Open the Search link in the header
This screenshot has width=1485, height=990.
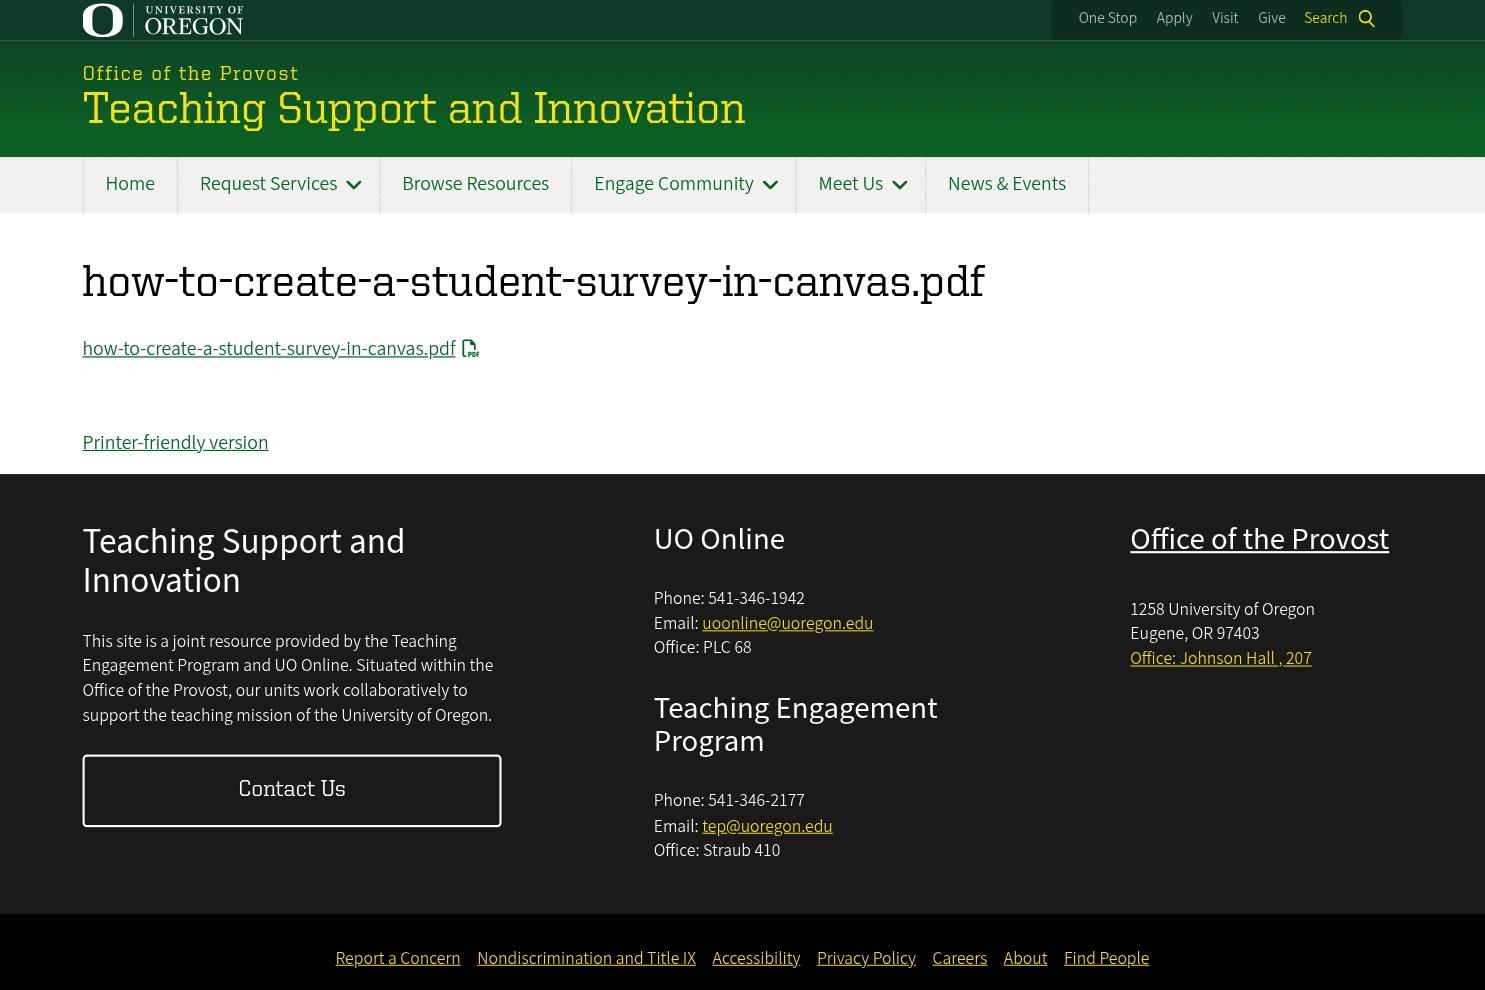click(x=1325, y=19)
